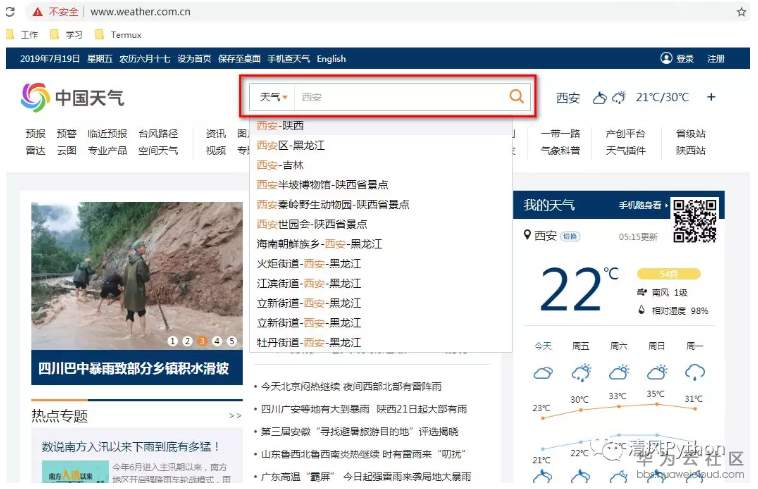Open the landslide news carousel image
The width and height of the screenshot is (758, 489).
(137, 275)
